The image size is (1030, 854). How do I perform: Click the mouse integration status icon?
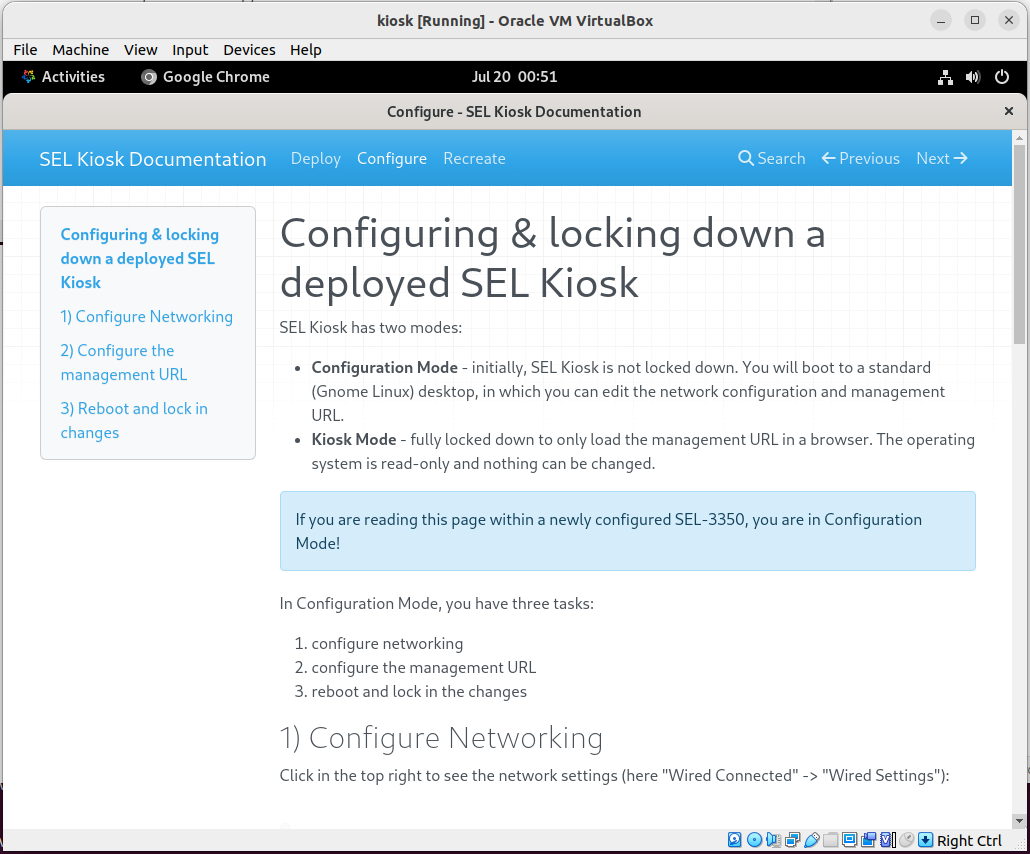907,840
